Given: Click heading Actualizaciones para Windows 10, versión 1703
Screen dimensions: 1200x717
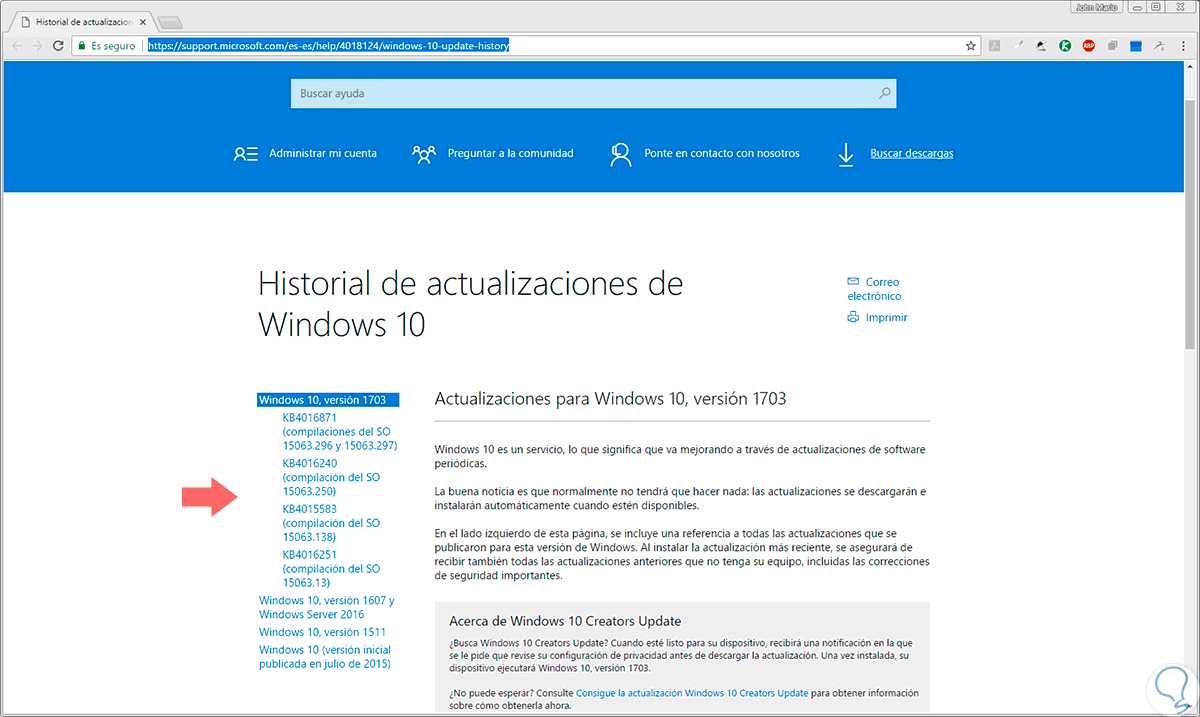Looking at the screenshot, I should click(610, 398).
